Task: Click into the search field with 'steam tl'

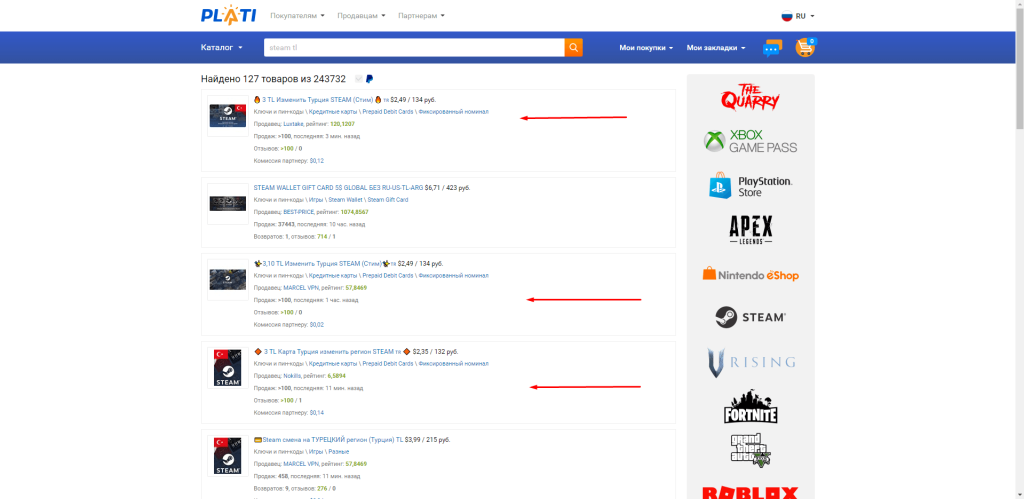Action: point(414,47)
